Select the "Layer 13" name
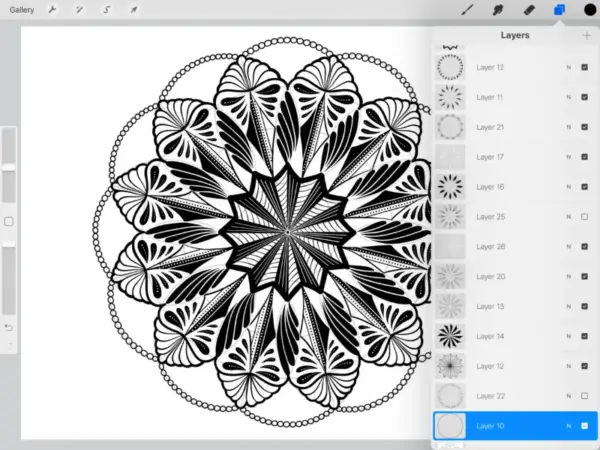Image resolution: width=600 pixels, height=450 pixels. [x=490, y=306]
